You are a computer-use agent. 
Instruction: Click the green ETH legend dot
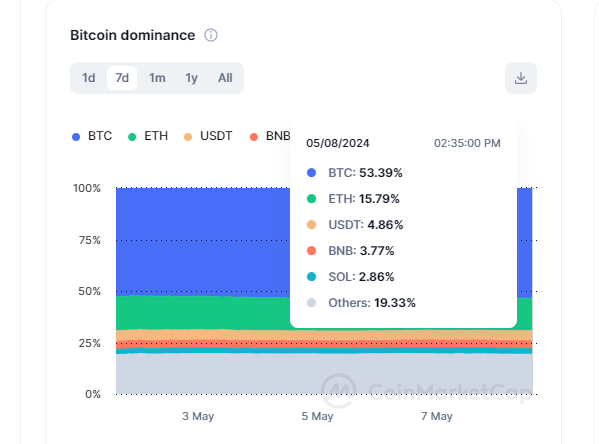[132, 137]
